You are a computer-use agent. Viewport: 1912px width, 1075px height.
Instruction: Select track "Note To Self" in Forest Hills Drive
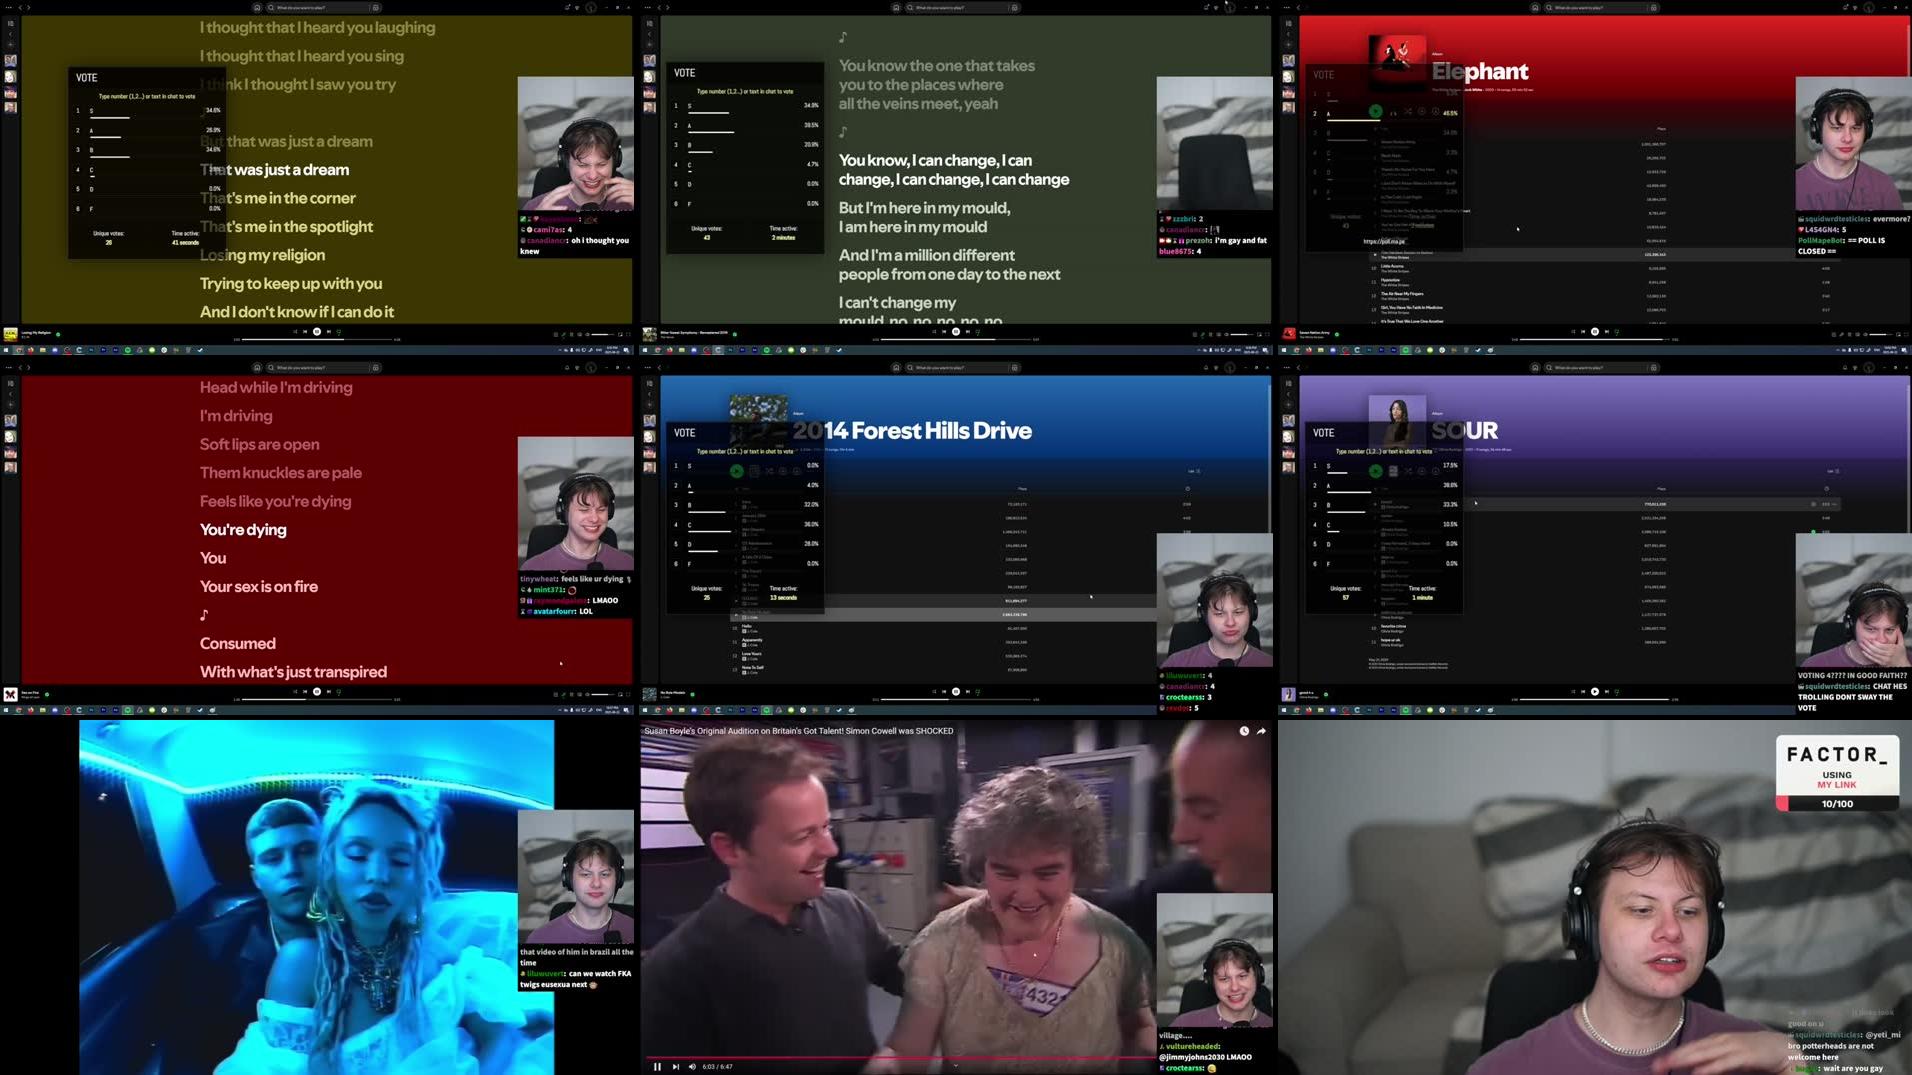pyautogui.click(x=752, y=669)
